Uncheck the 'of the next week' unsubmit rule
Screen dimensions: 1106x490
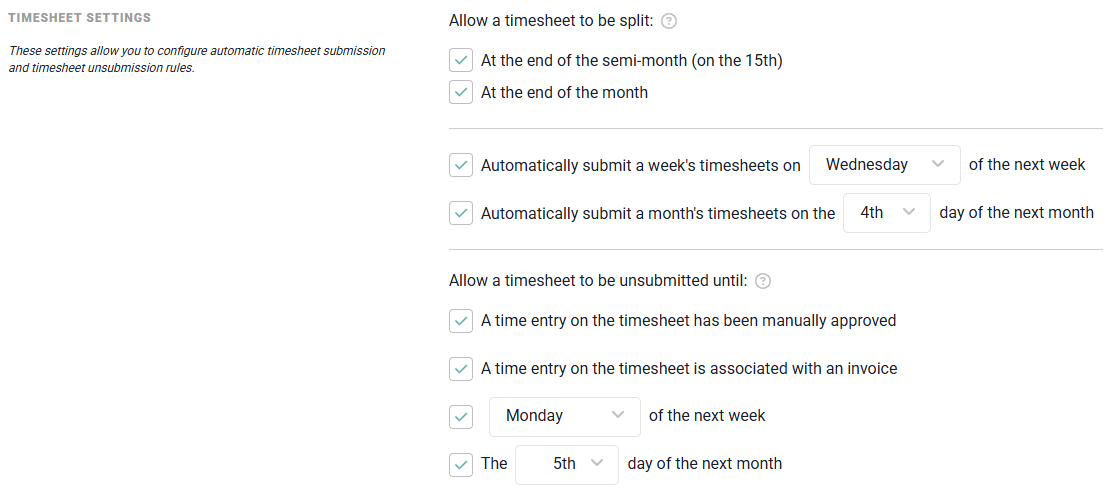tap(461, 416)
